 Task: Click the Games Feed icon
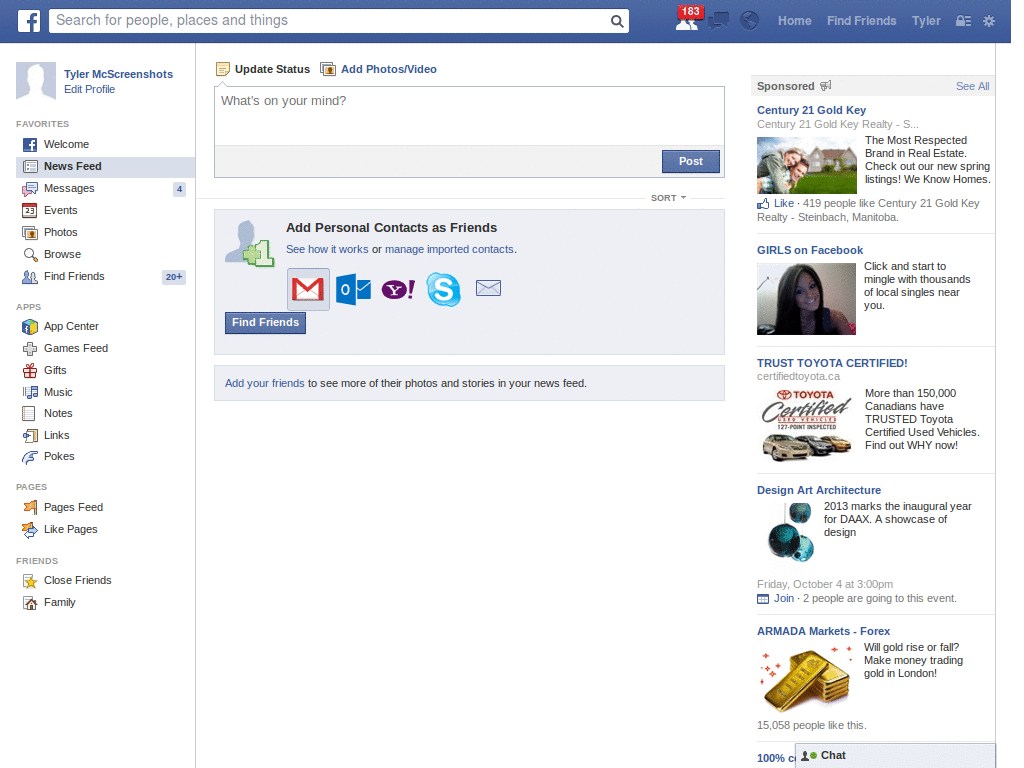point(30,349)
